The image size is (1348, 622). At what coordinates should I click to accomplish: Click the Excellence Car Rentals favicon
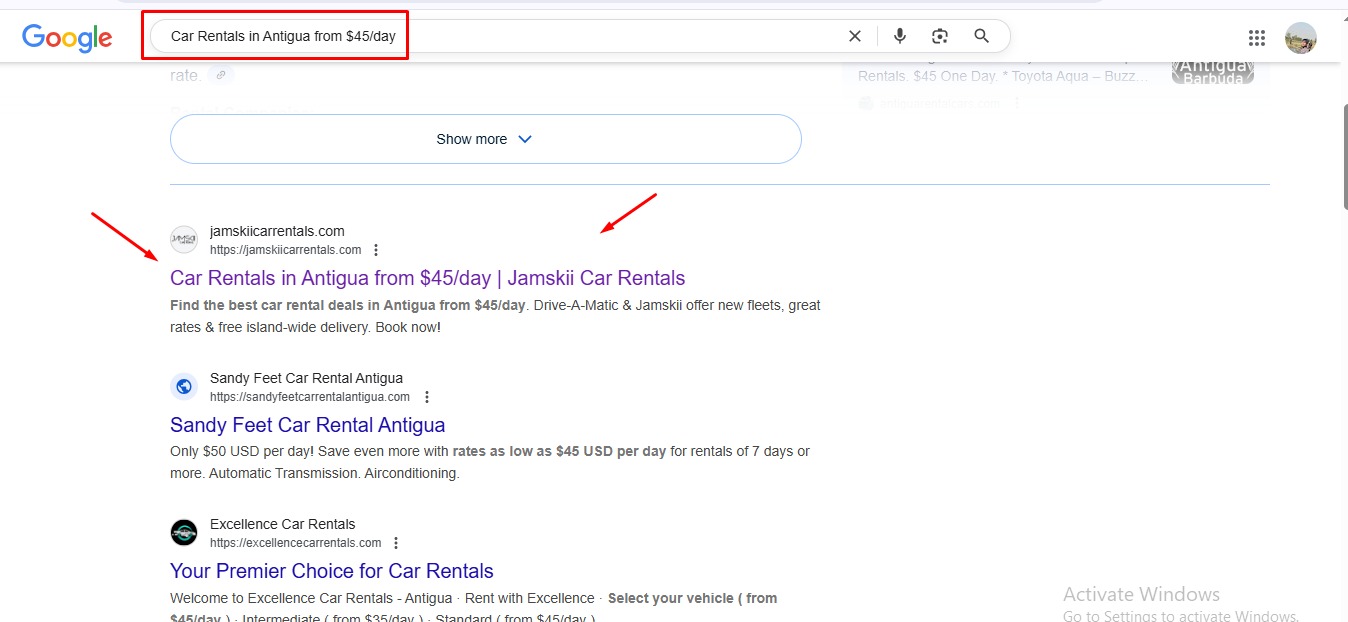click(x=184, y=533)
